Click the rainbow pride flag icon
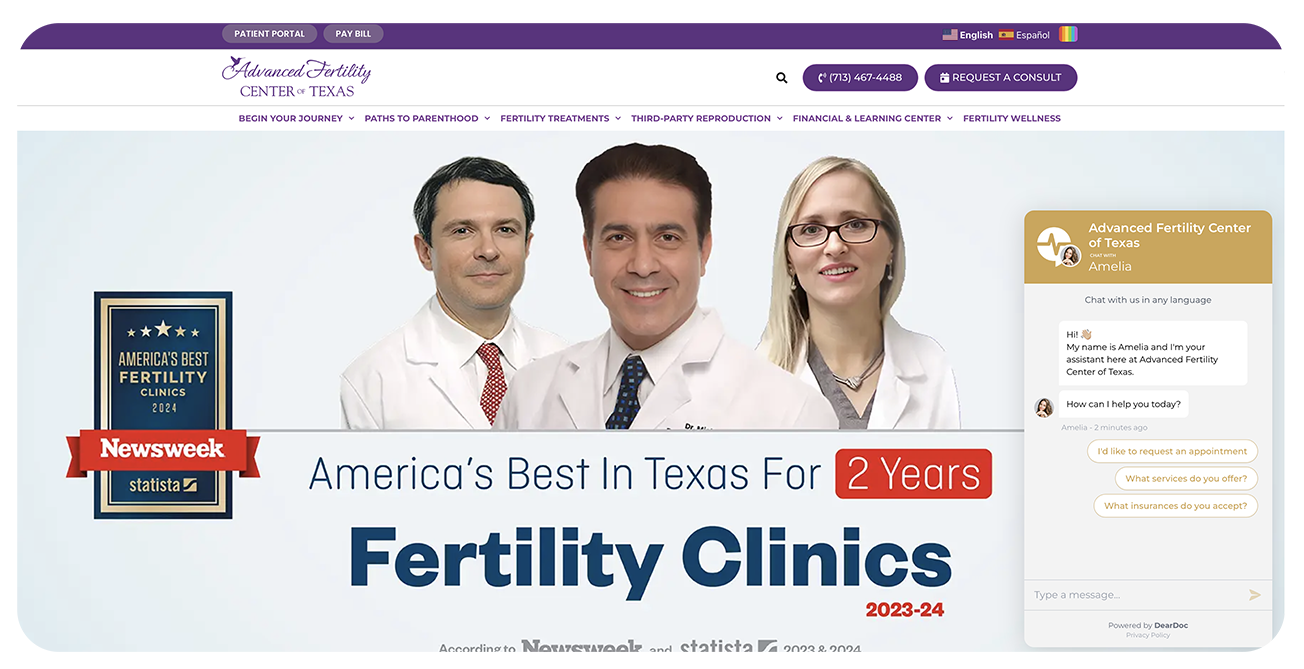This screenshot has height=669, width=1304. point(1068,34)
